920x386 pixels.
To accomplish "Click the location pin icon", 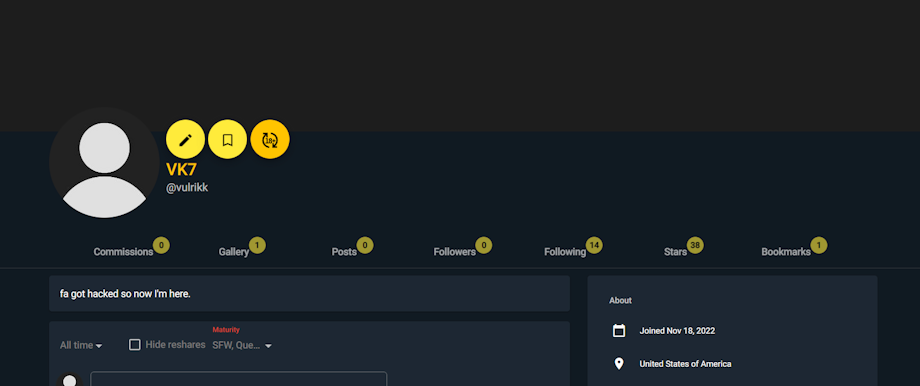I will point(619,364).
